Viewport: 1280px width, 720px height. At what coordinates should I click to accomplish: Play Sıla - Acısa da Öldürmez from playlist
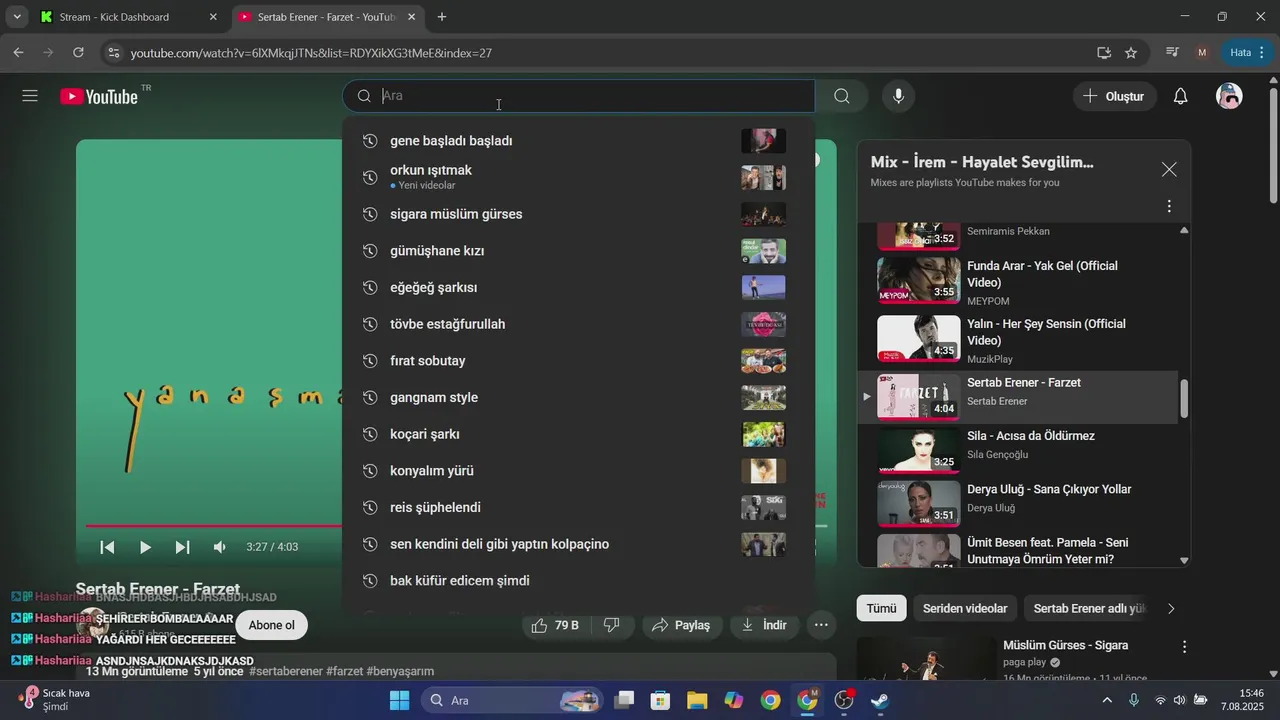coord(1018,450)
